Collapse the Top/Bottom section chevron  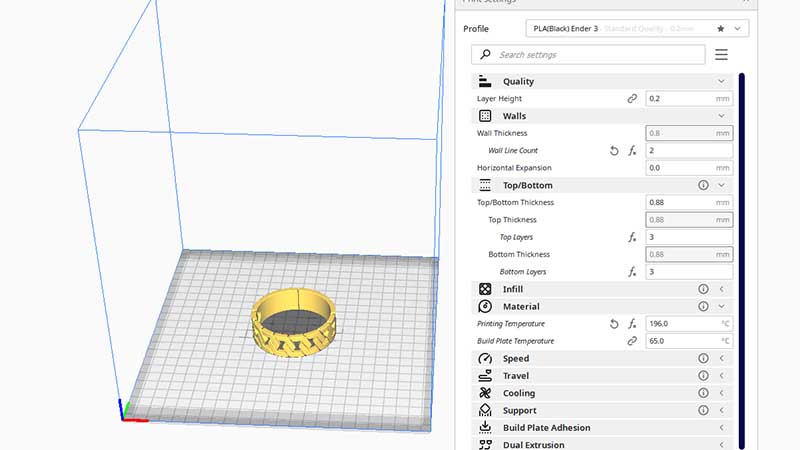[x=721, y=185]
